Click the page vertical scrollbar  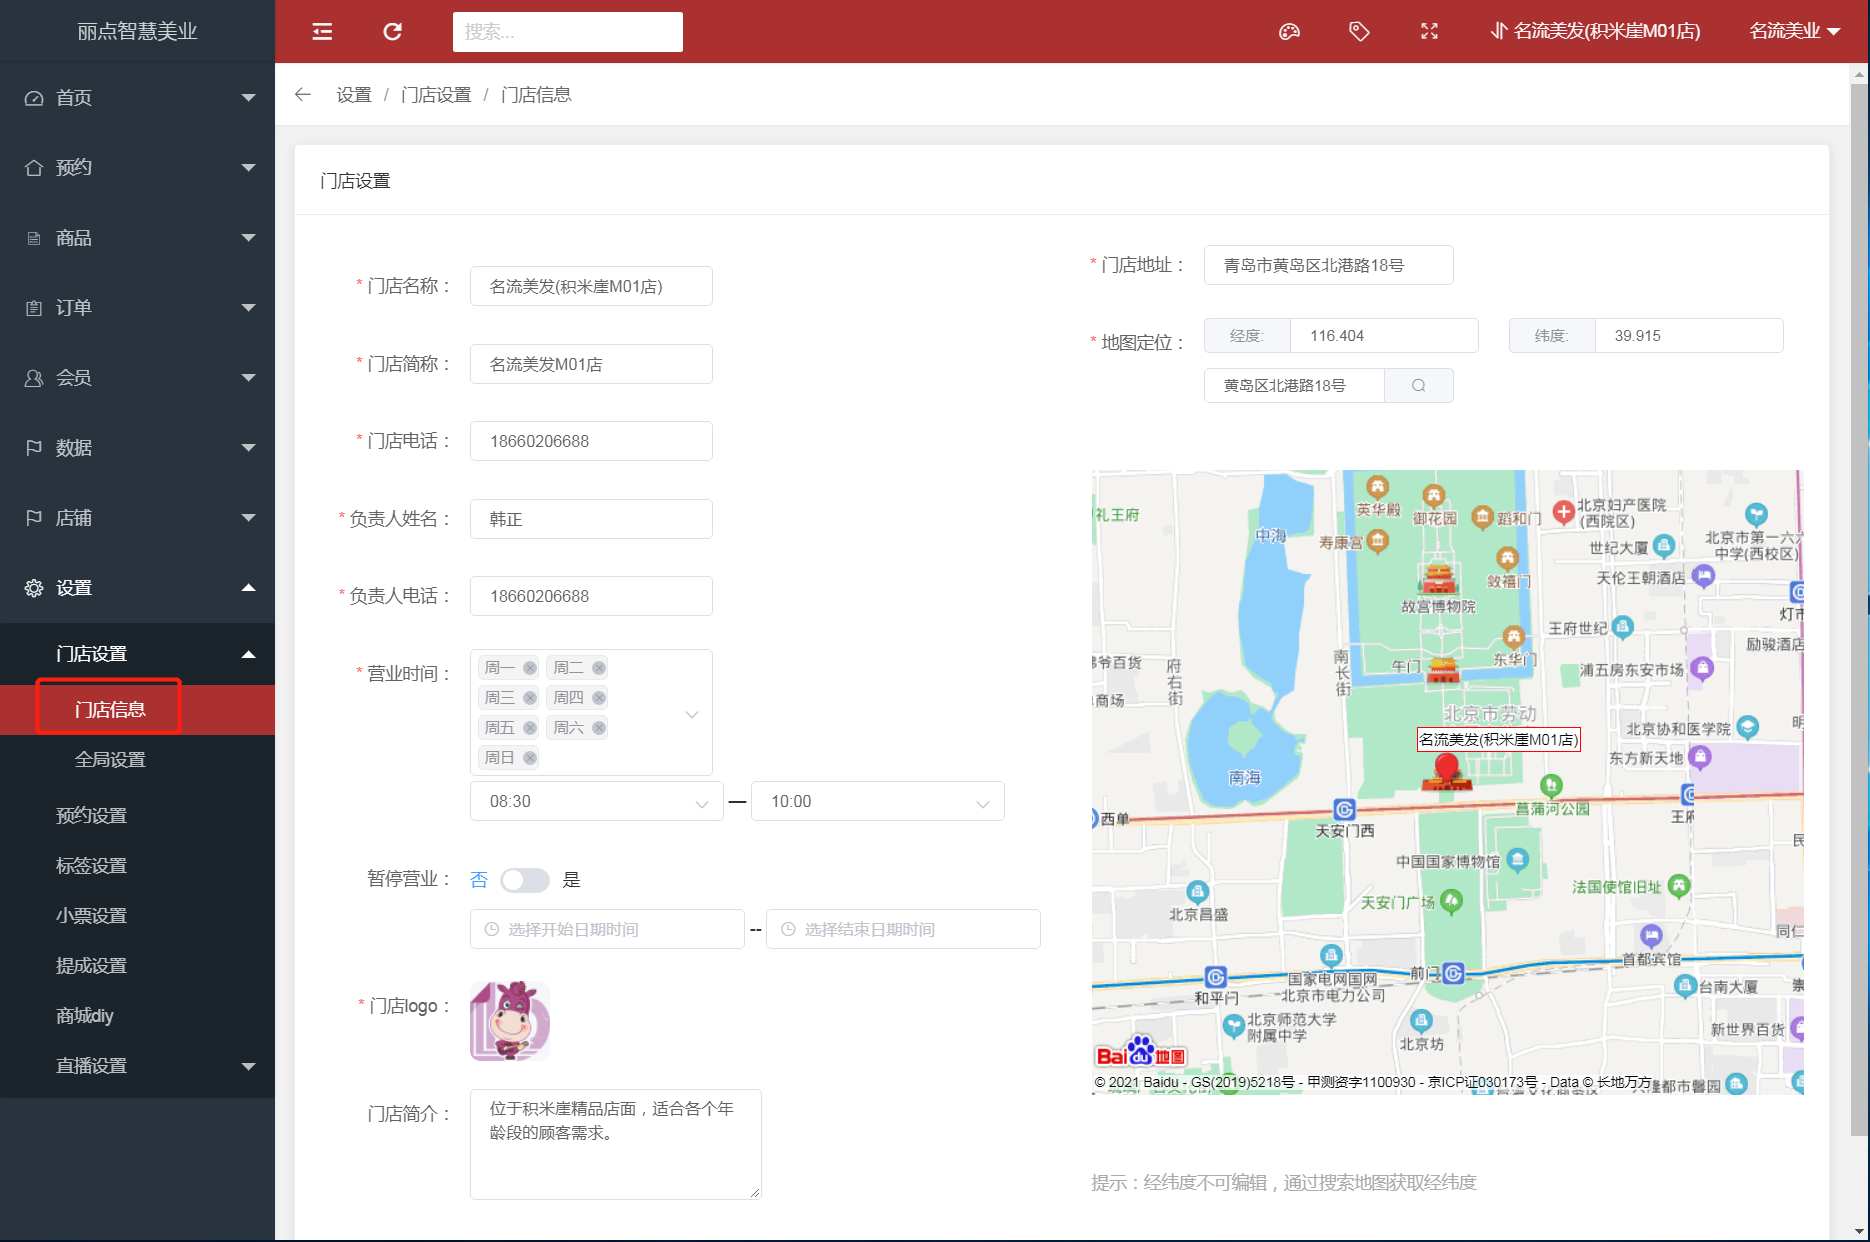[x=1860, y=610]
